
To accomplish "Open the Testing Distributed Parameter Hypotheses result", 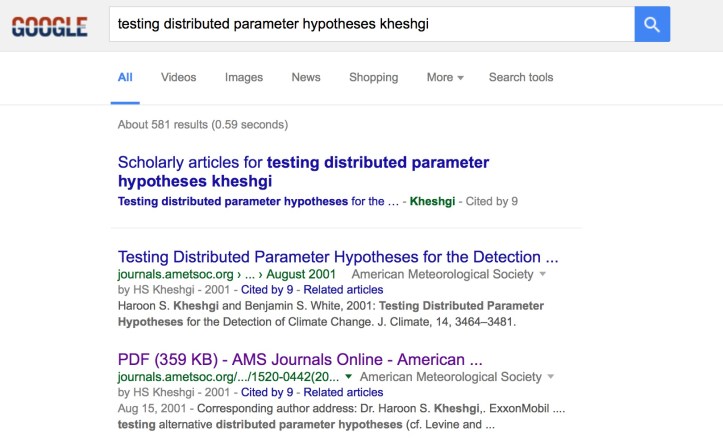I will click(338, 257).
